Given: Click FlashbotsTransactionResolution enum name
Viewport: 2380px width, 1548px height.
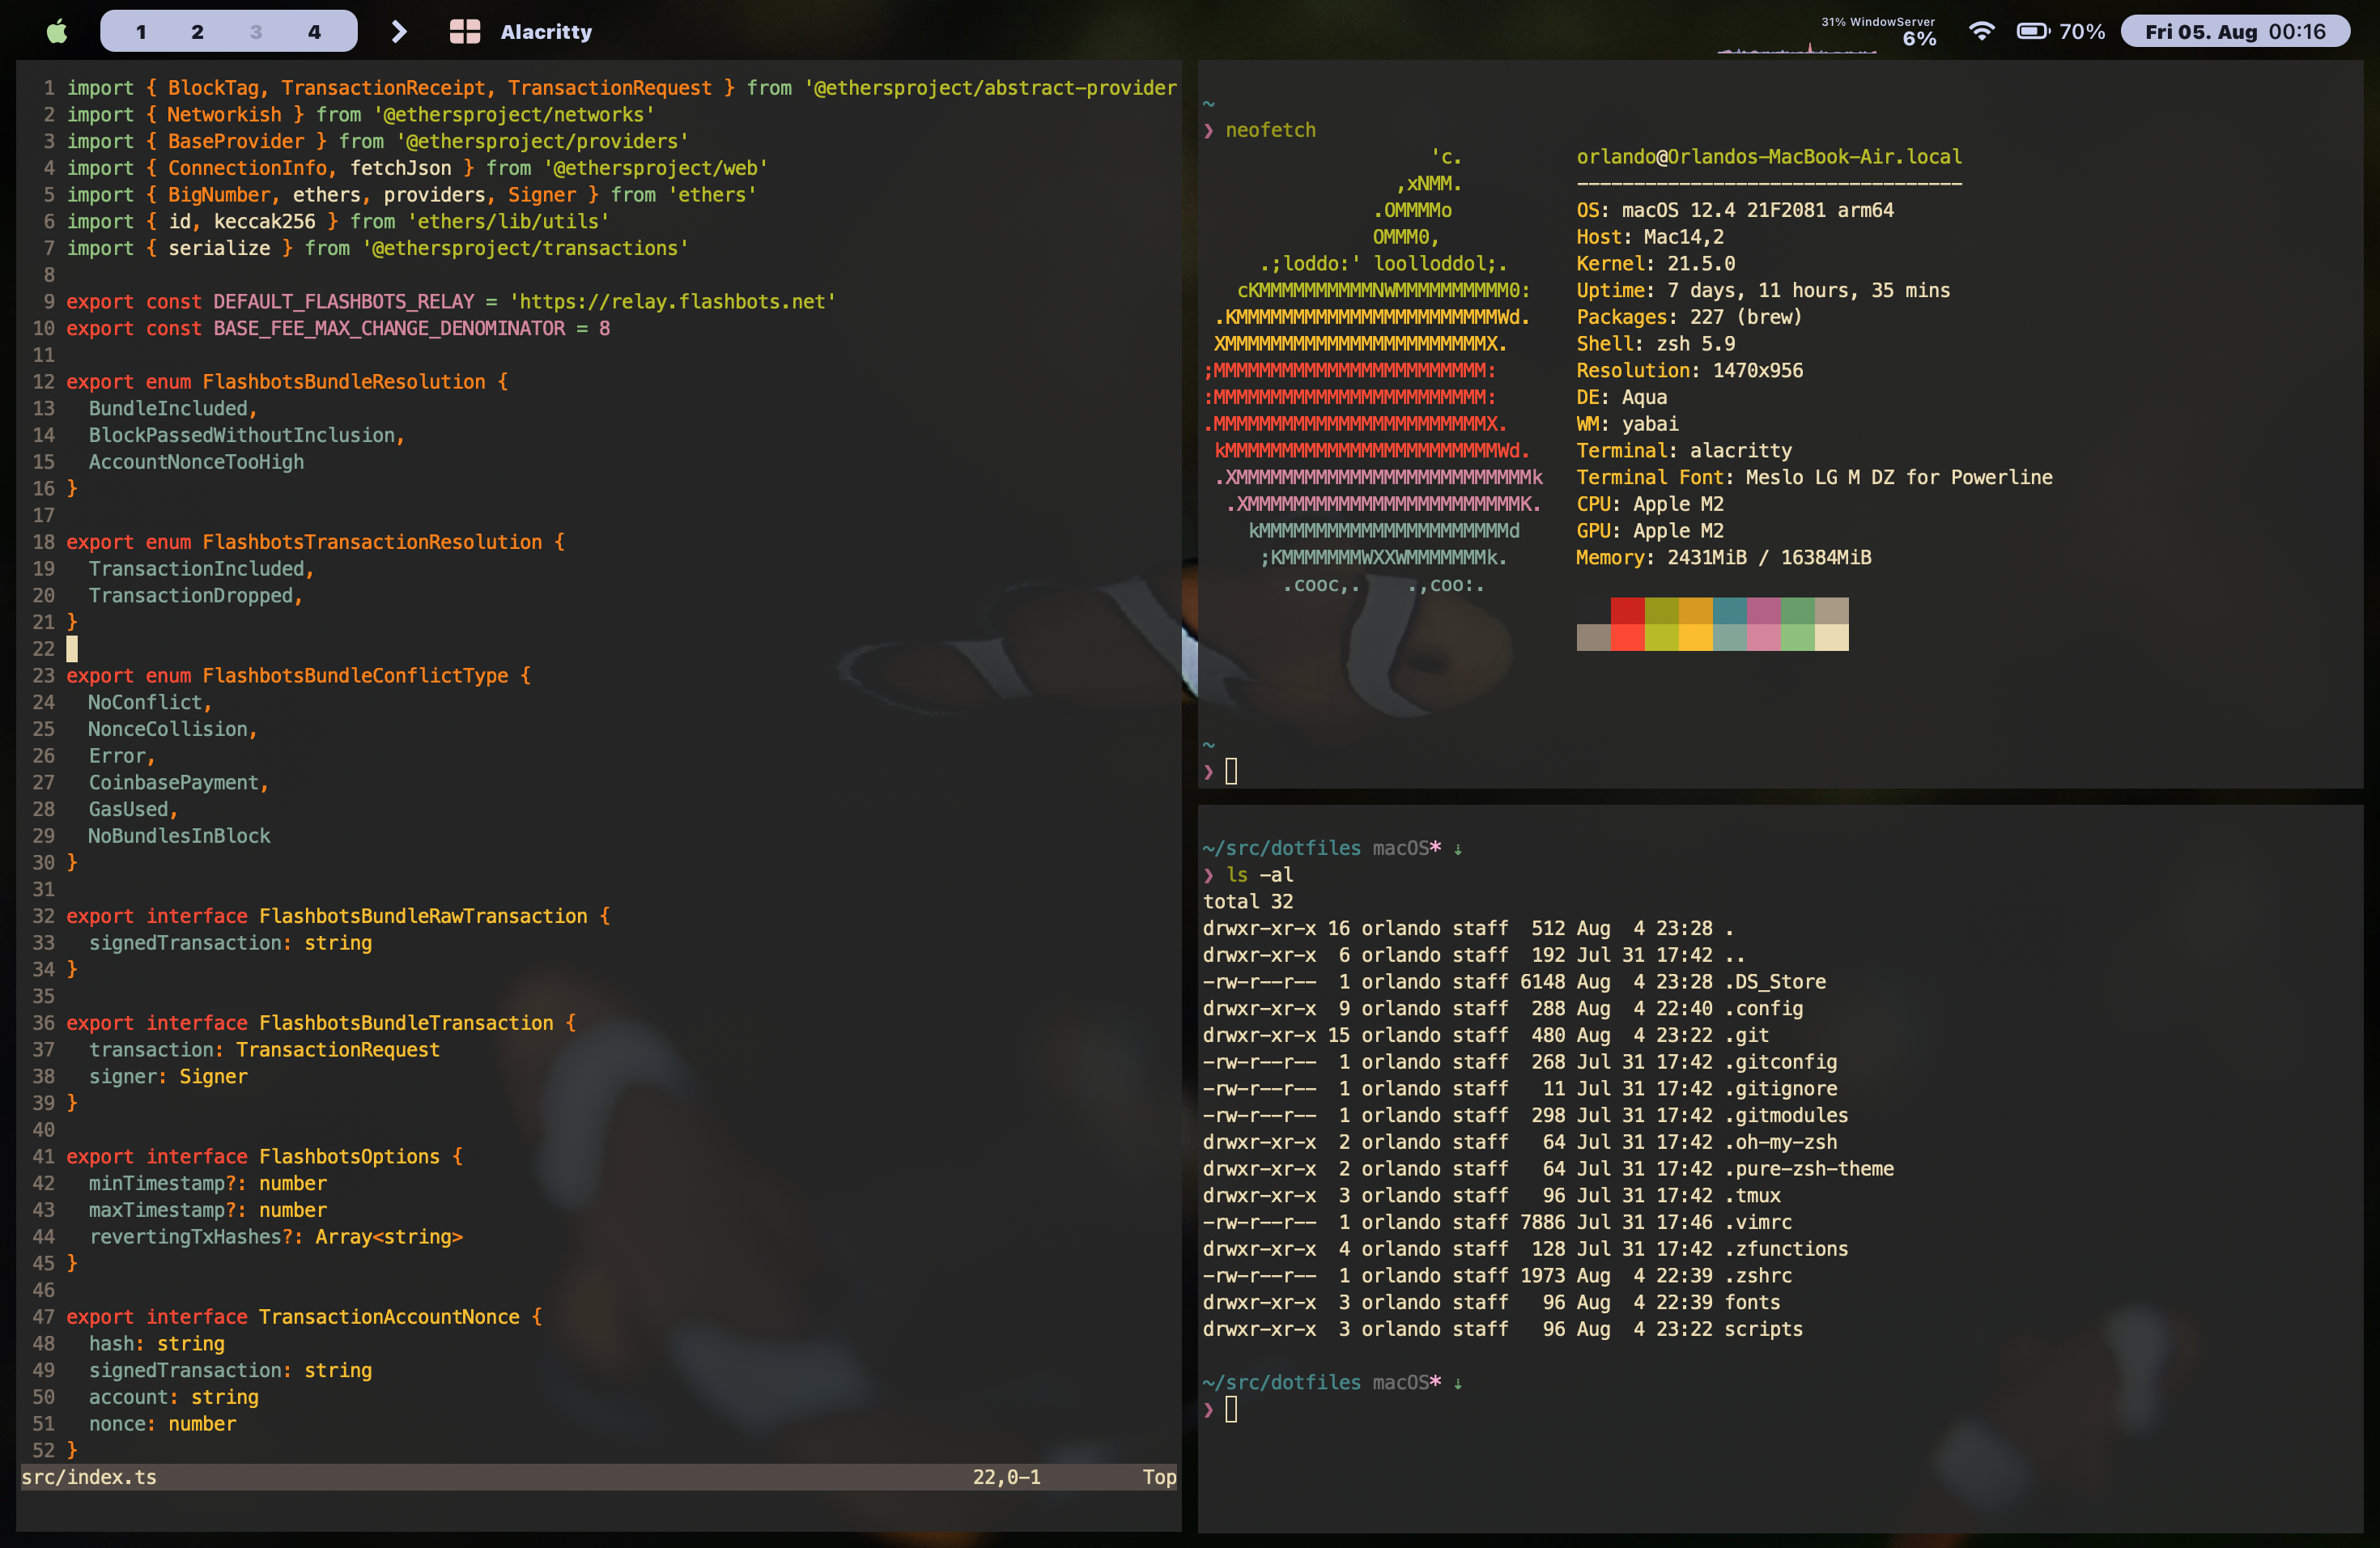Looking at the screenshot, I should coord(372,542).
